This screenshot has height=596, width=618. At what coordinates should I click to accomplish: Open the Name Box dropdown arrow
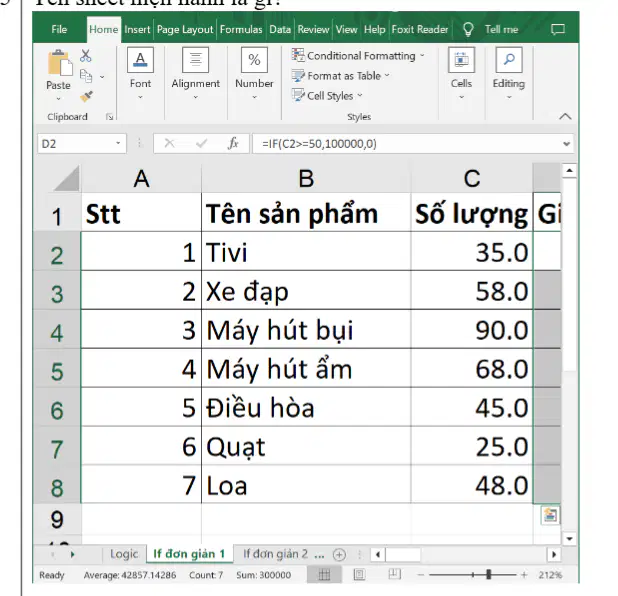[x=118, y=143]
